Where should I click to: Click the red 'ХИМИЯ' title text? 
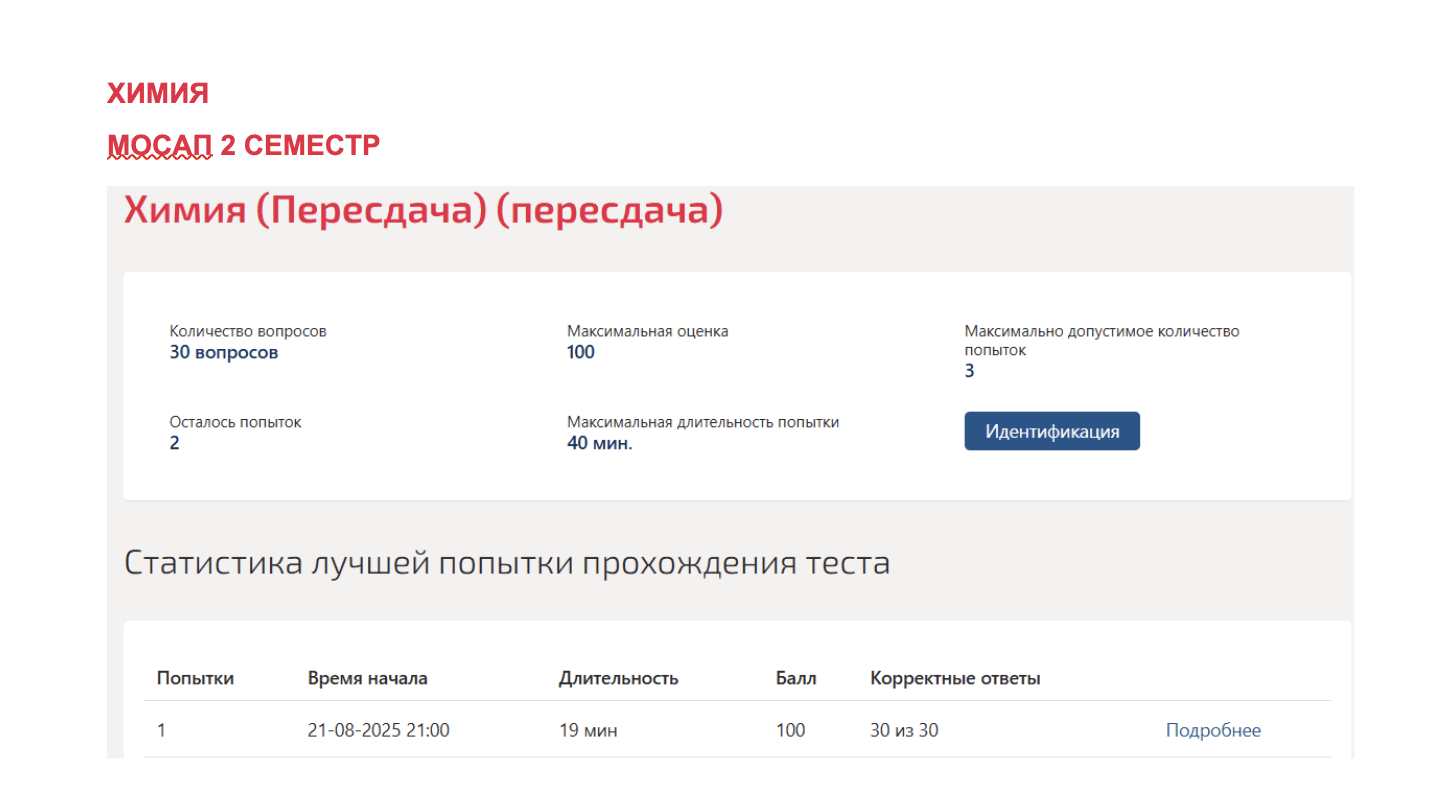[158, 94]
